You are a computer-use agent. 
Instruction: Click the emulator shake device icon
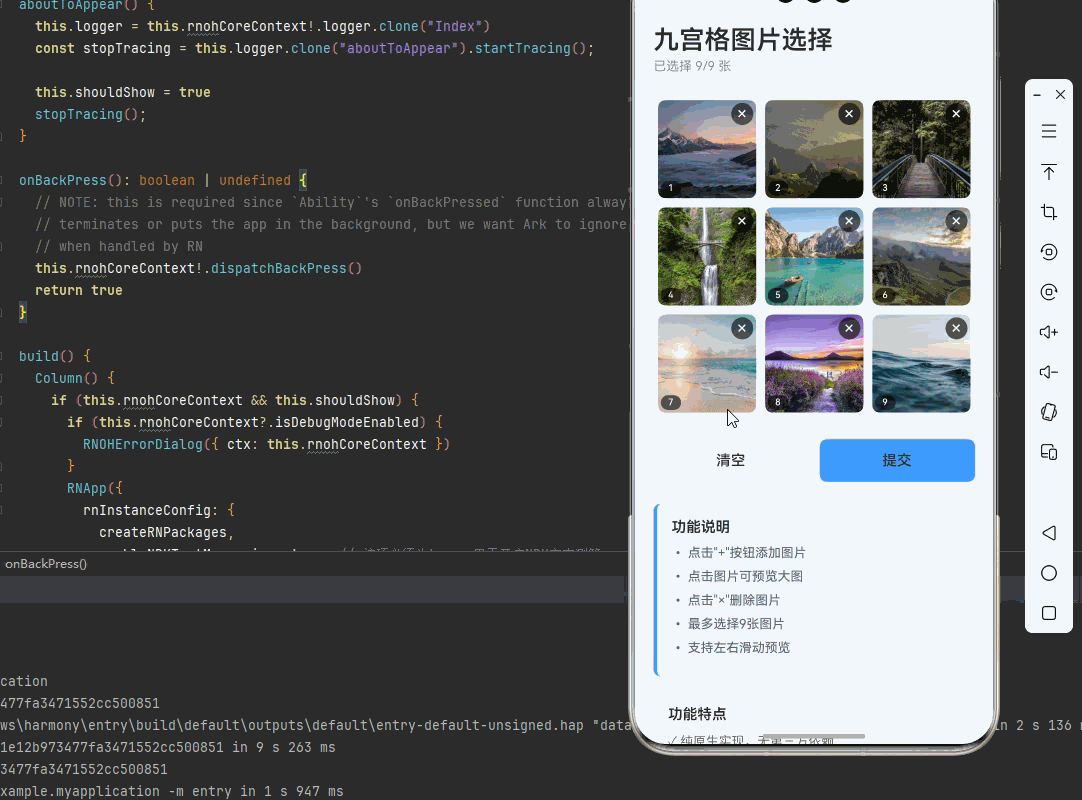[1049, 412]
